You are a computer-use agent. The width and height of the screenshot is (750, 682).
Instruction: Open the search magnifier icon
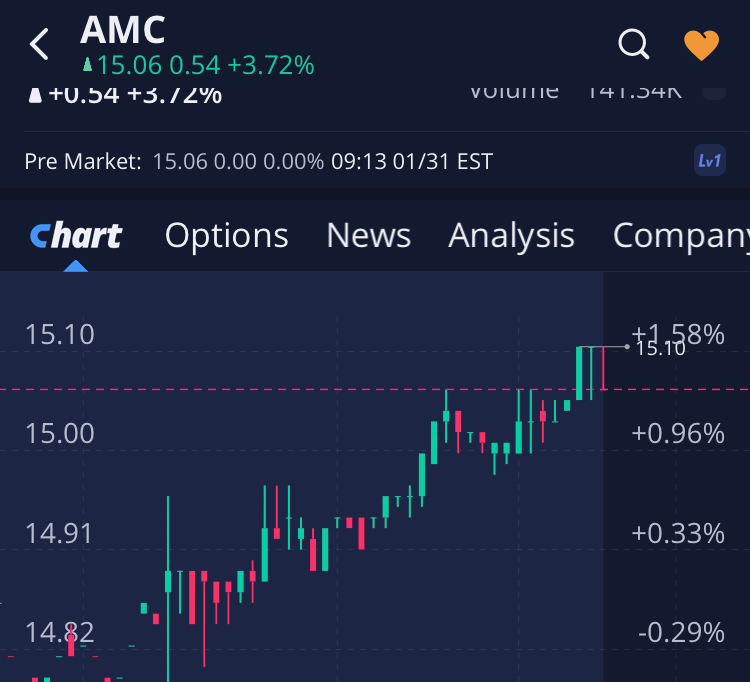click(634, 44)
